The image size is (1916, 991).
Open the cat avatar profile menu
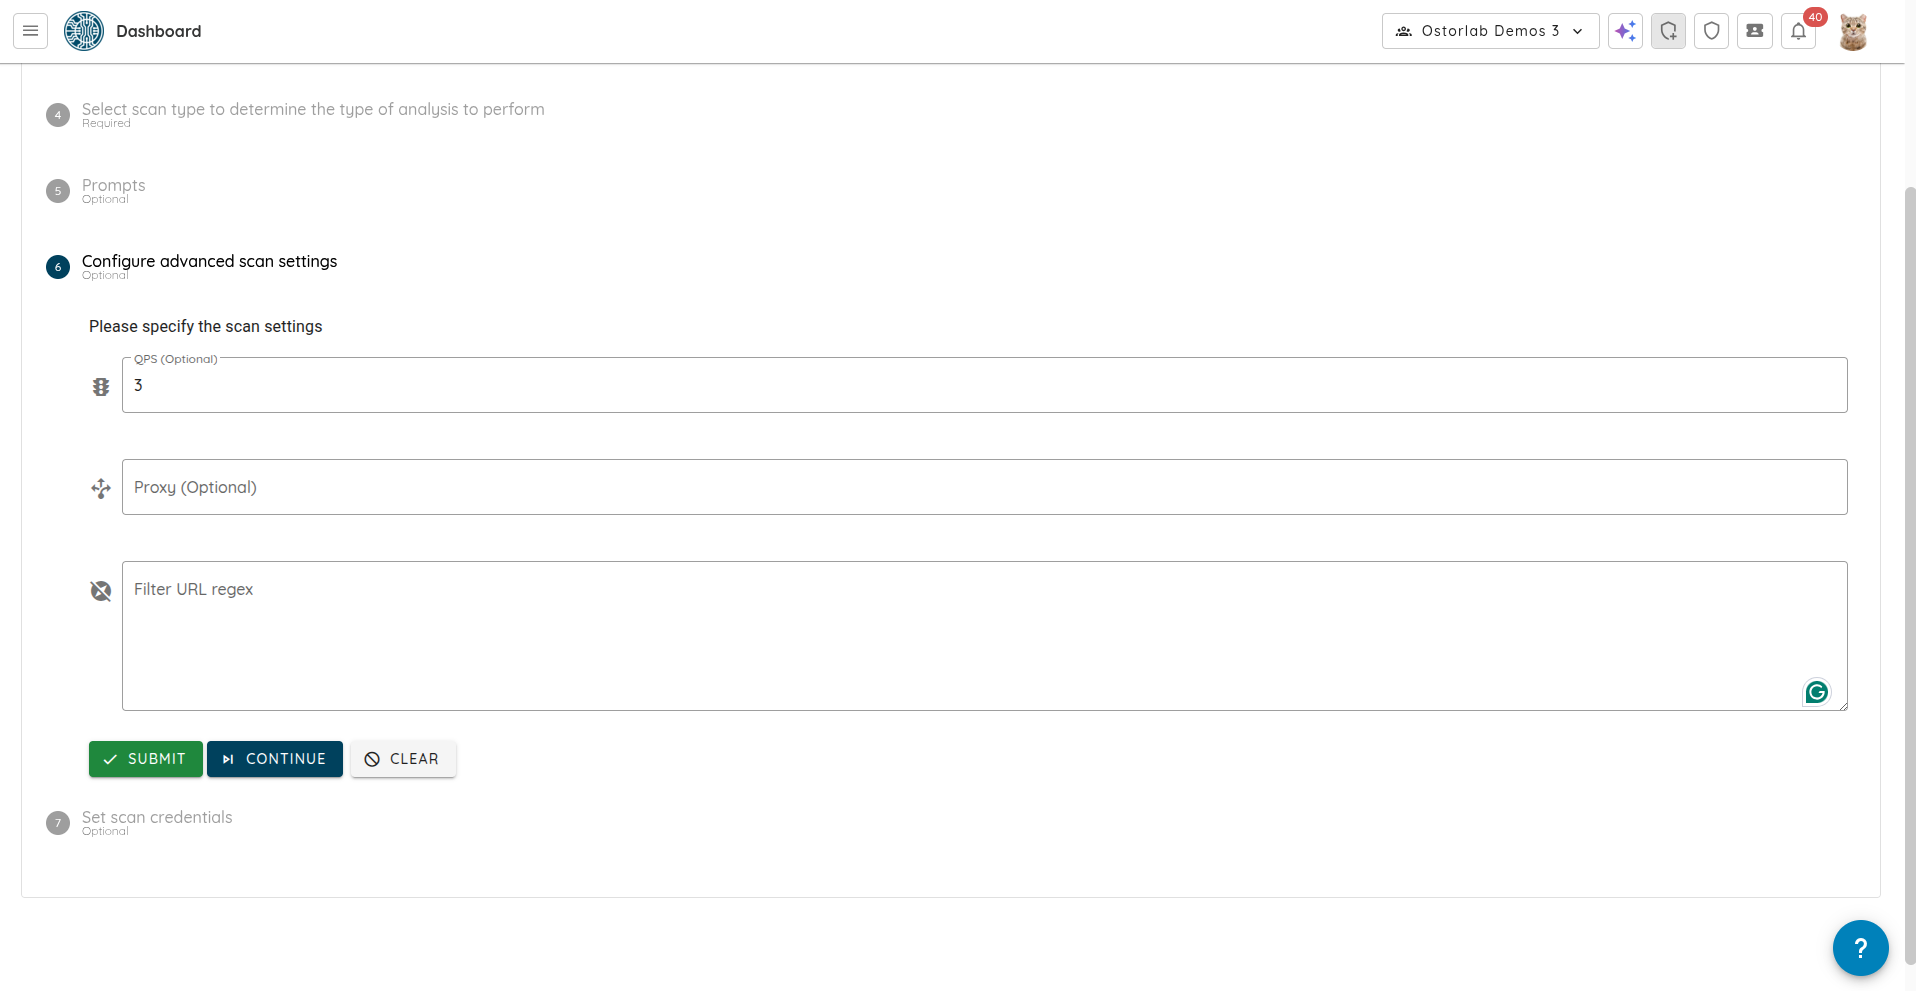1852,32
